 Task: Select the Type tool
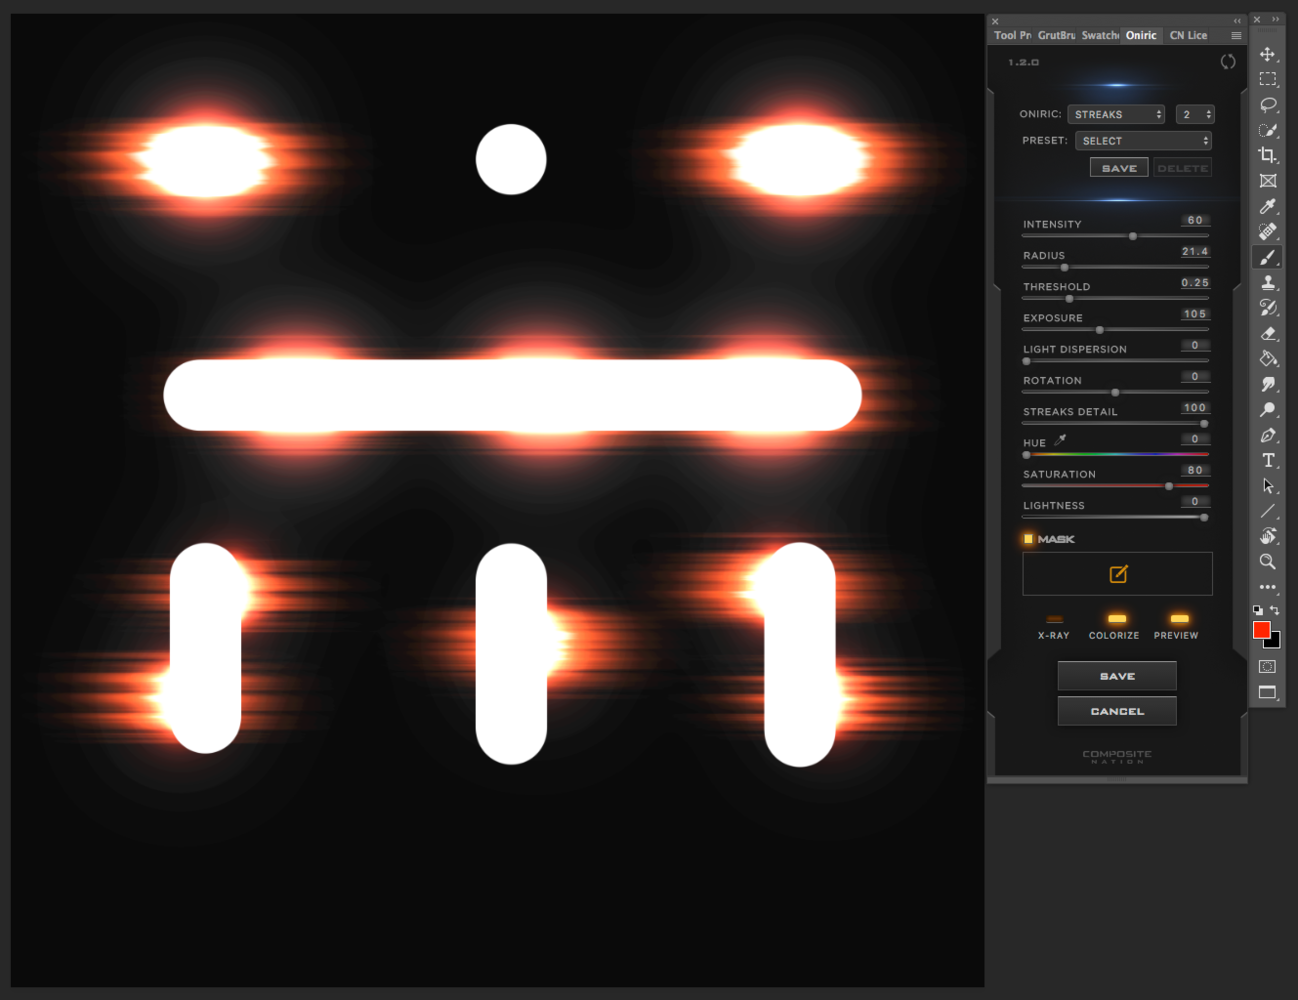pyautogui.click(x=1267, y=460)
